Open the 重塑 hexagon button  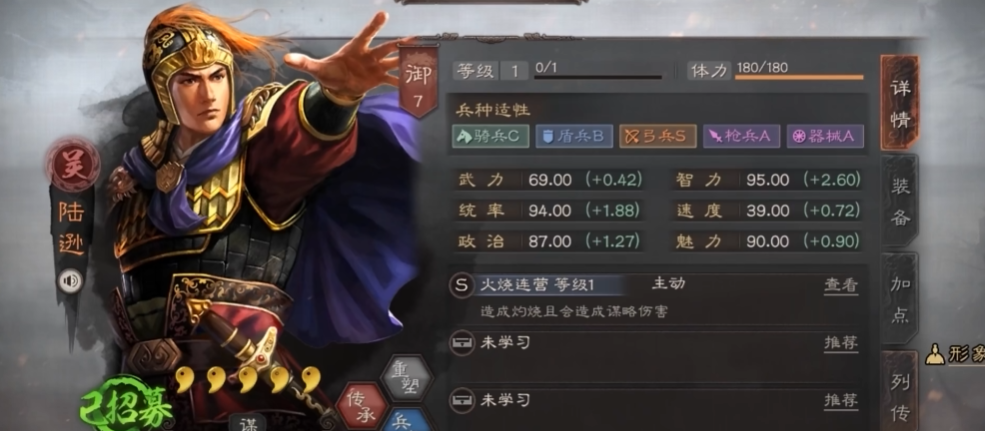coord(407,378)
